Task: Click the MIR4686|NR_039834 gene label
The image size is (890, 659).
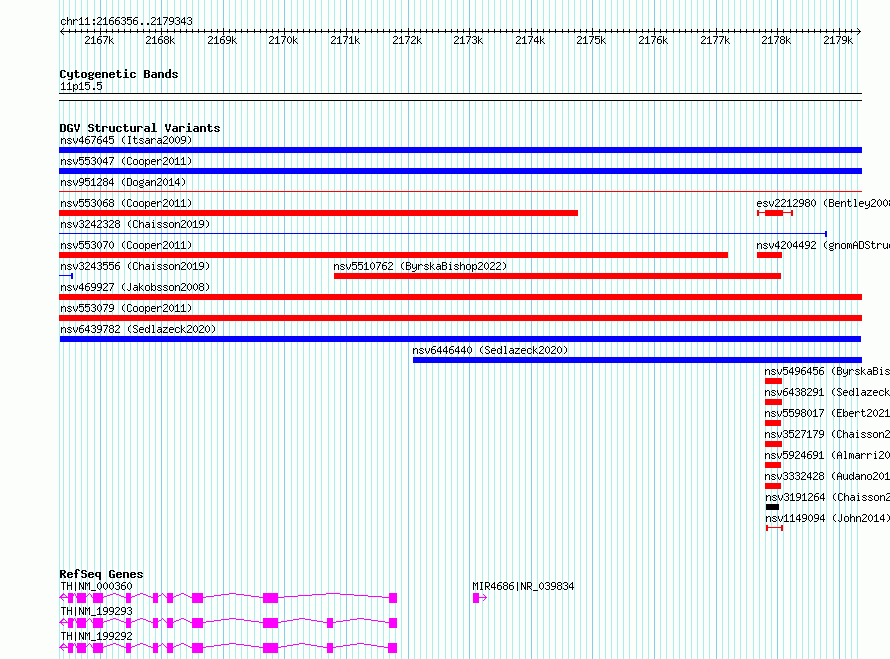Action: tap(523, 586)
